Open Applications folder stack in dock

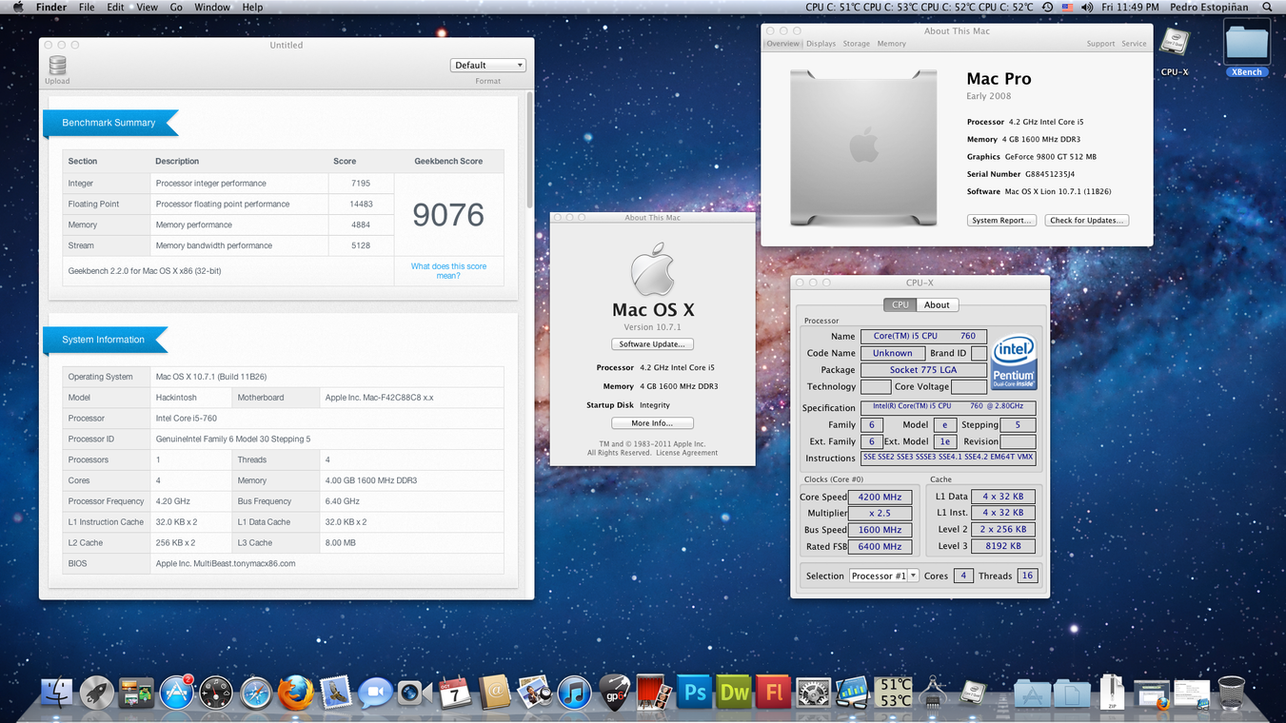(1031, 692)
